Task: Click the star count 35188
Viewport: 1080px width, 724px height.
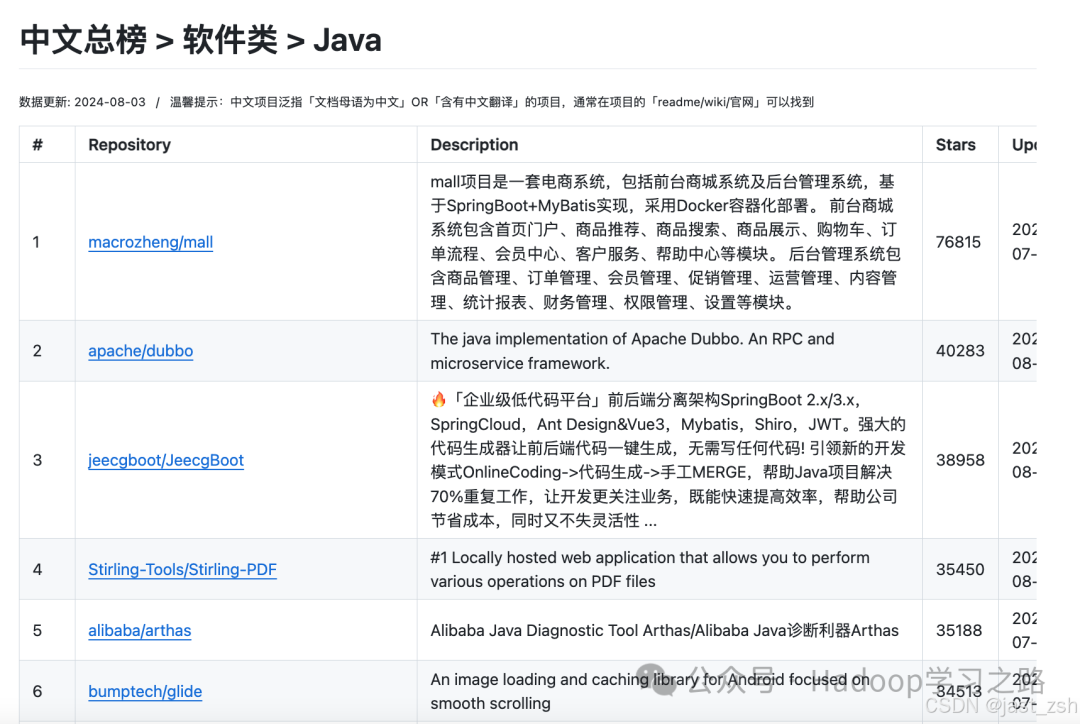Action: (958, 630)
